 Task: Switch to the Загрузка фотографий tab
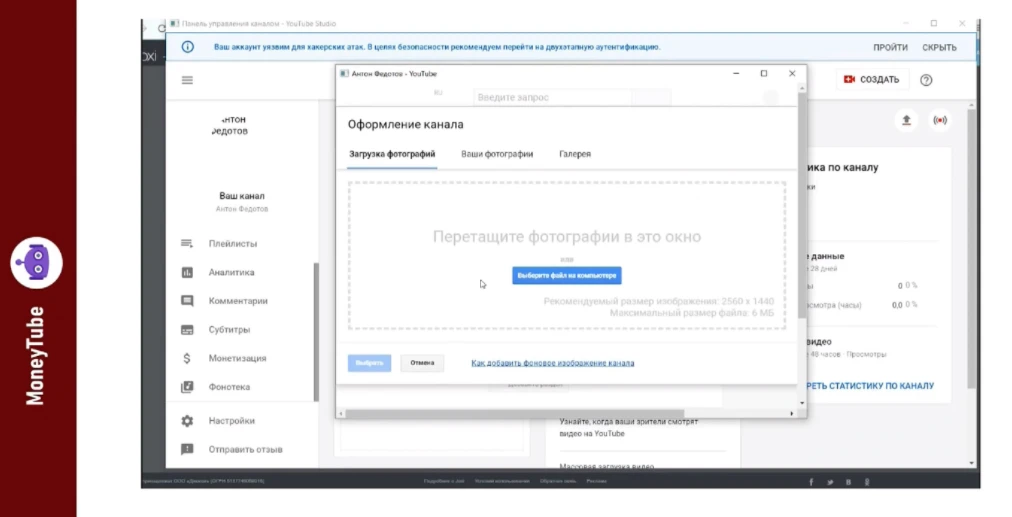[392, 154]
